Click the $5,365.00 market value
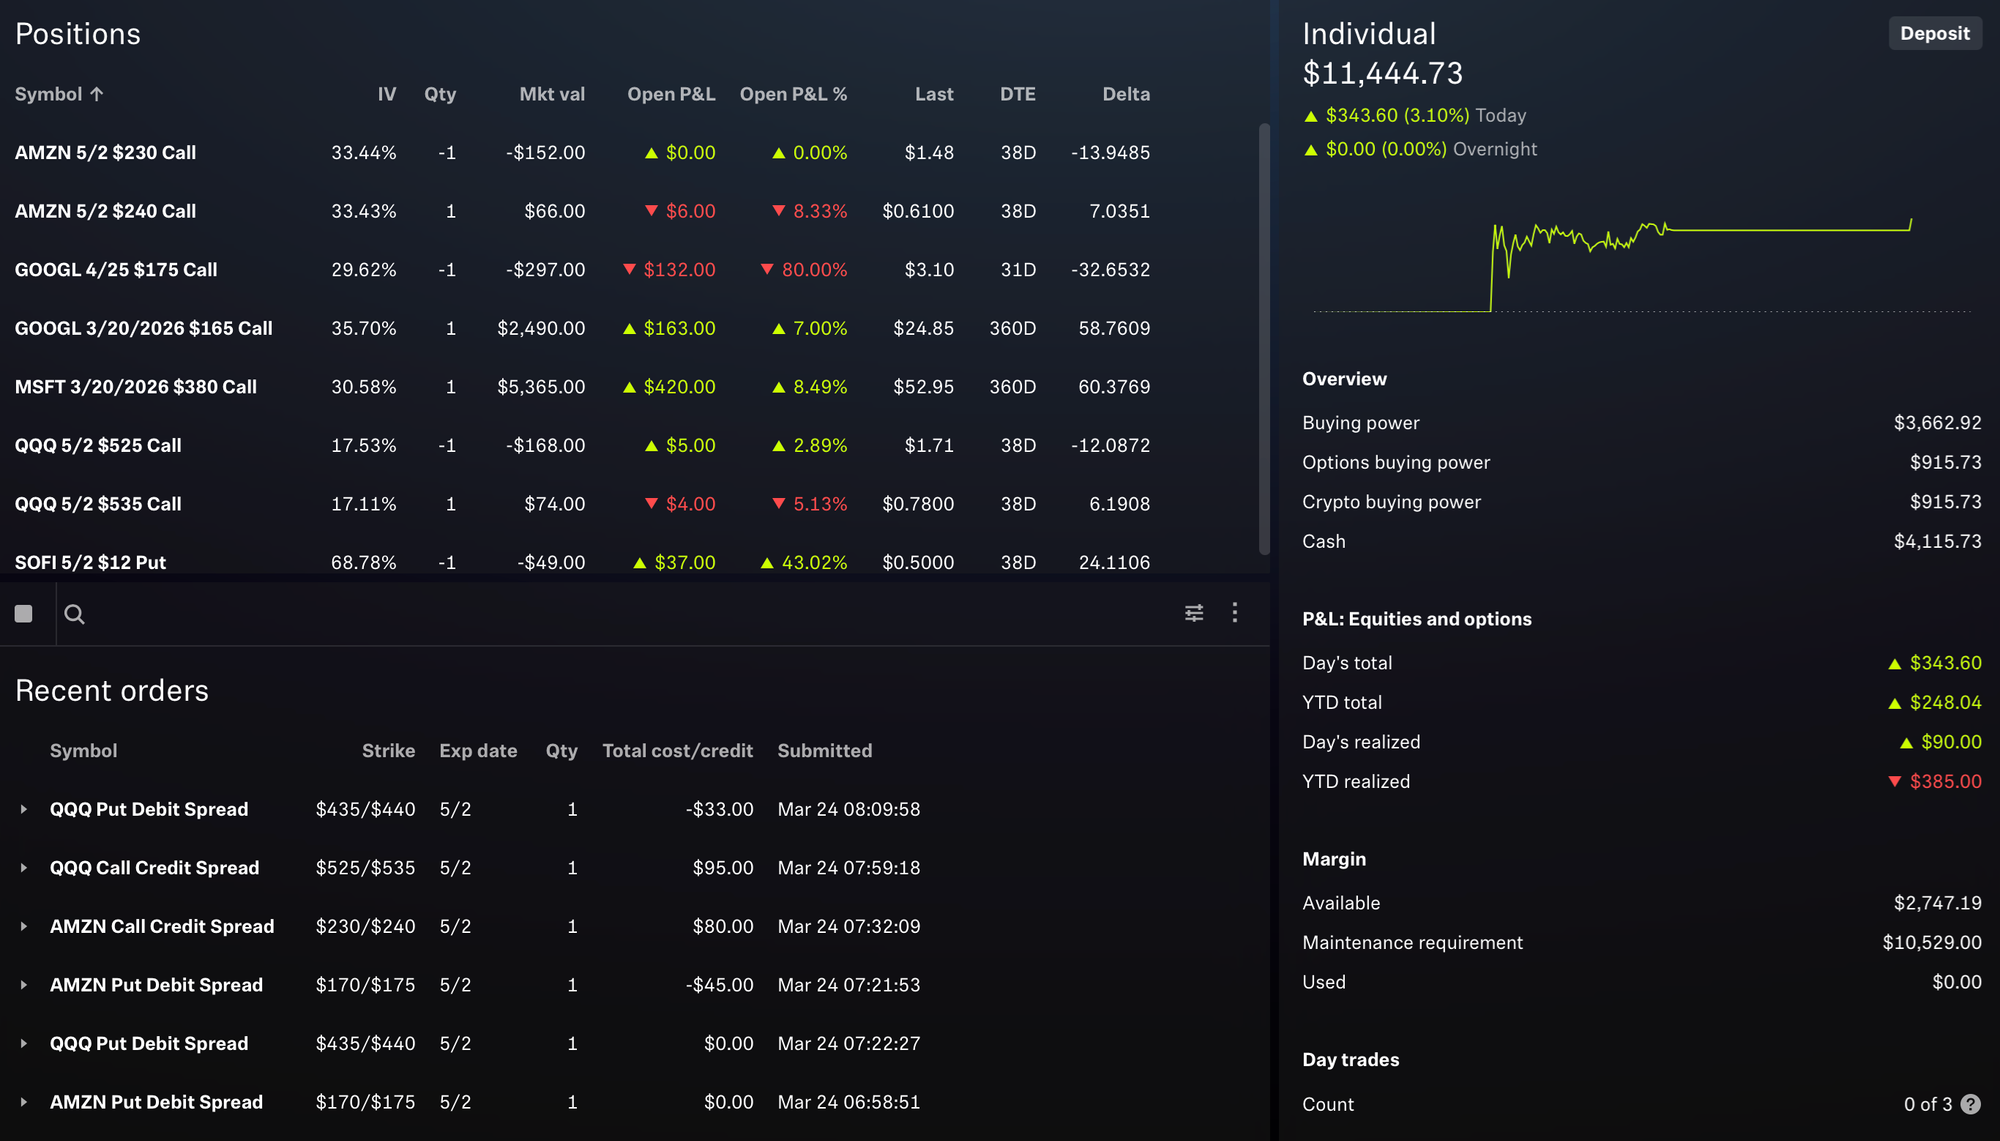This screenshot has height=1141, width=2000. 541,387
